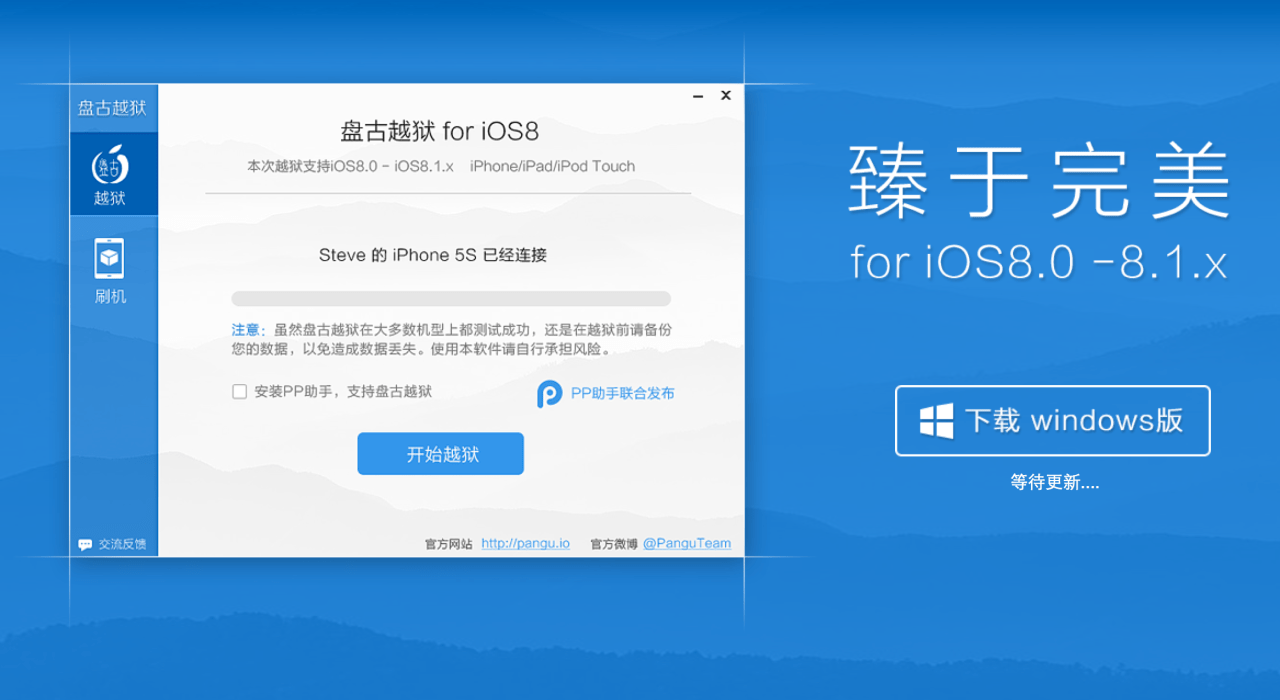This screenshot has height=700, width=1280.
Task: Switch to the 刷机 tab label
Action: [110, 297]
